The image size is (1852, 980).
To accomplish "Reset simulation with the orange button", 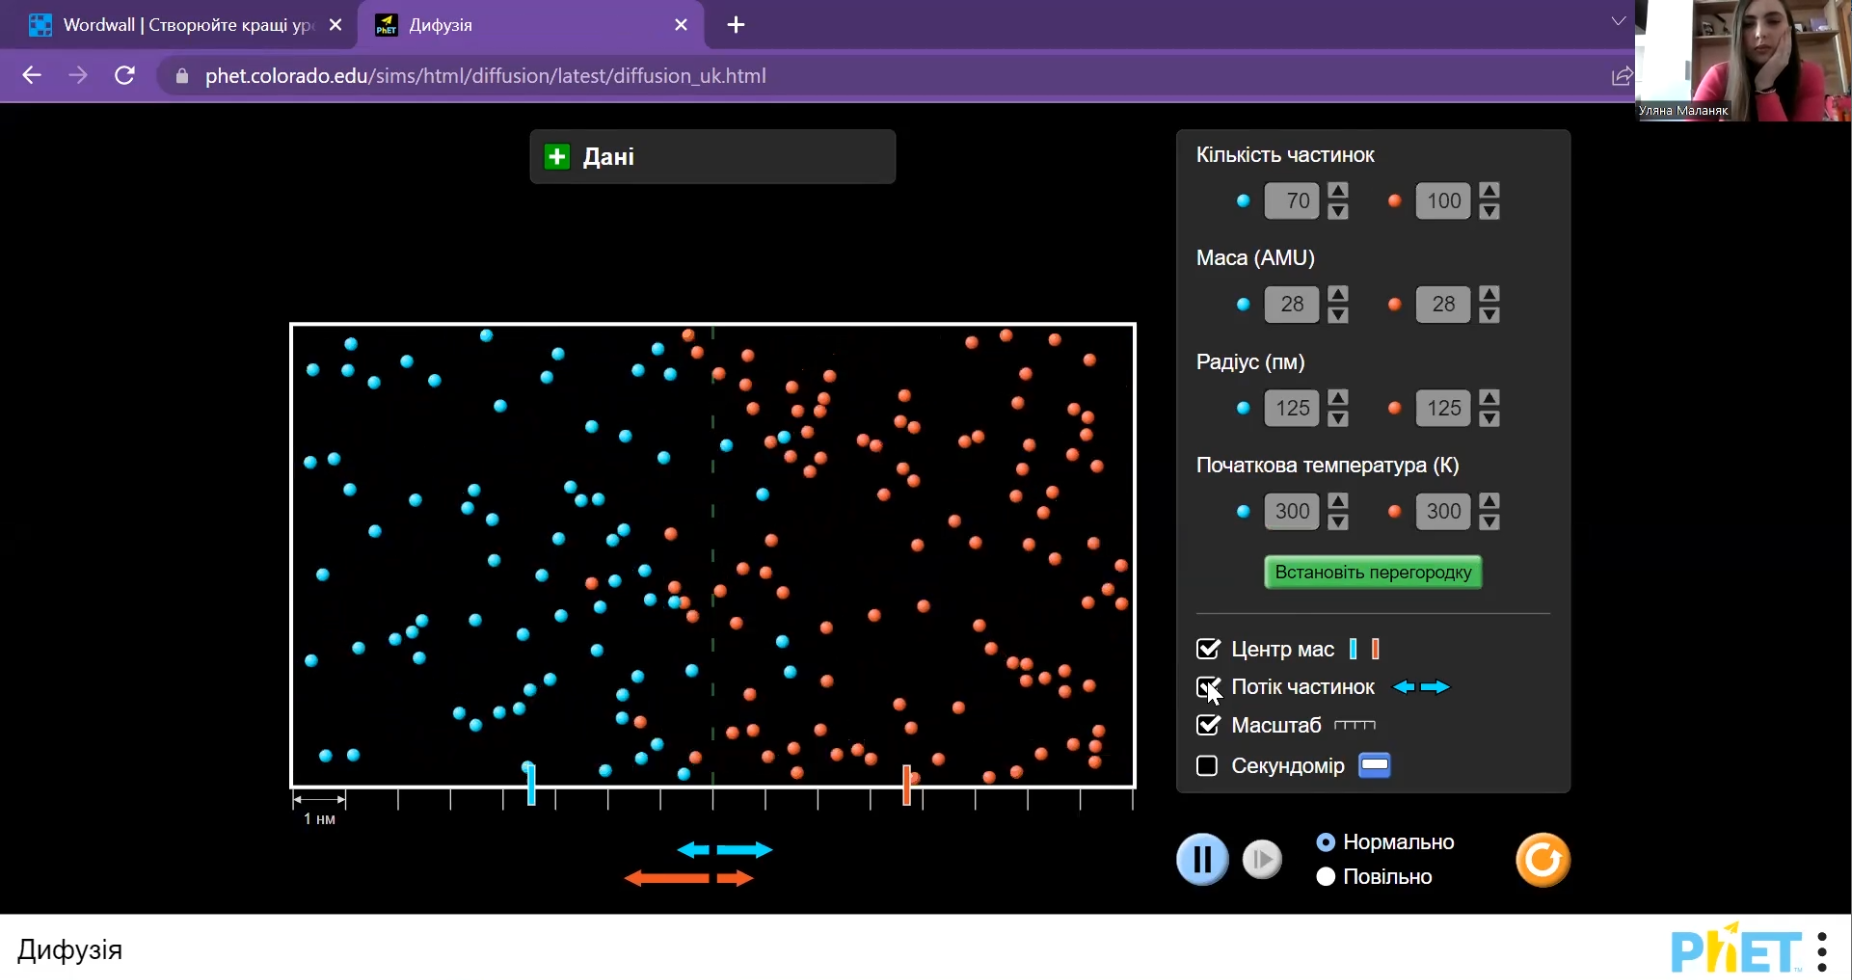I will (x=1543, y=859).
